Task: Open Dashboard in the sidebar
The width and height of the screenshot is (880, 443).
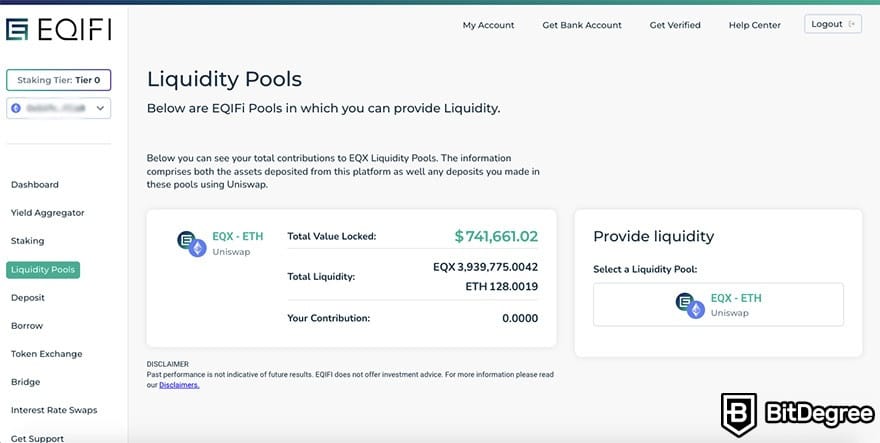Action: [x=35, y=185]
